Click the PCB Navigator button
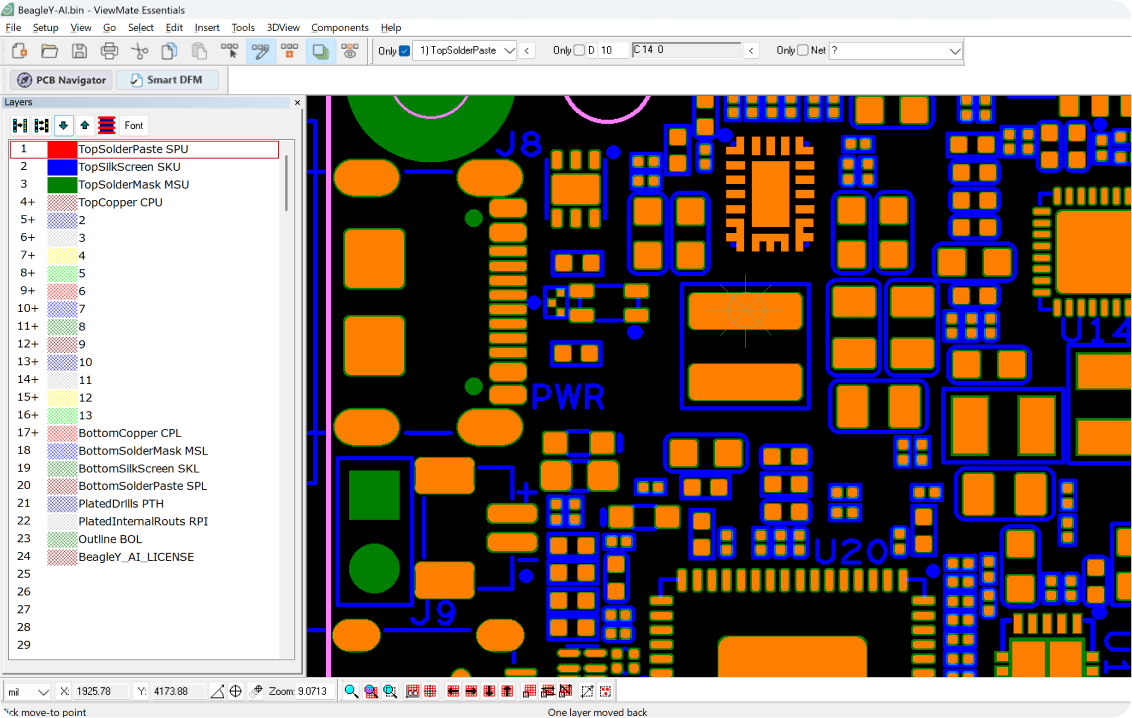1132x718 pixels. 61,80
